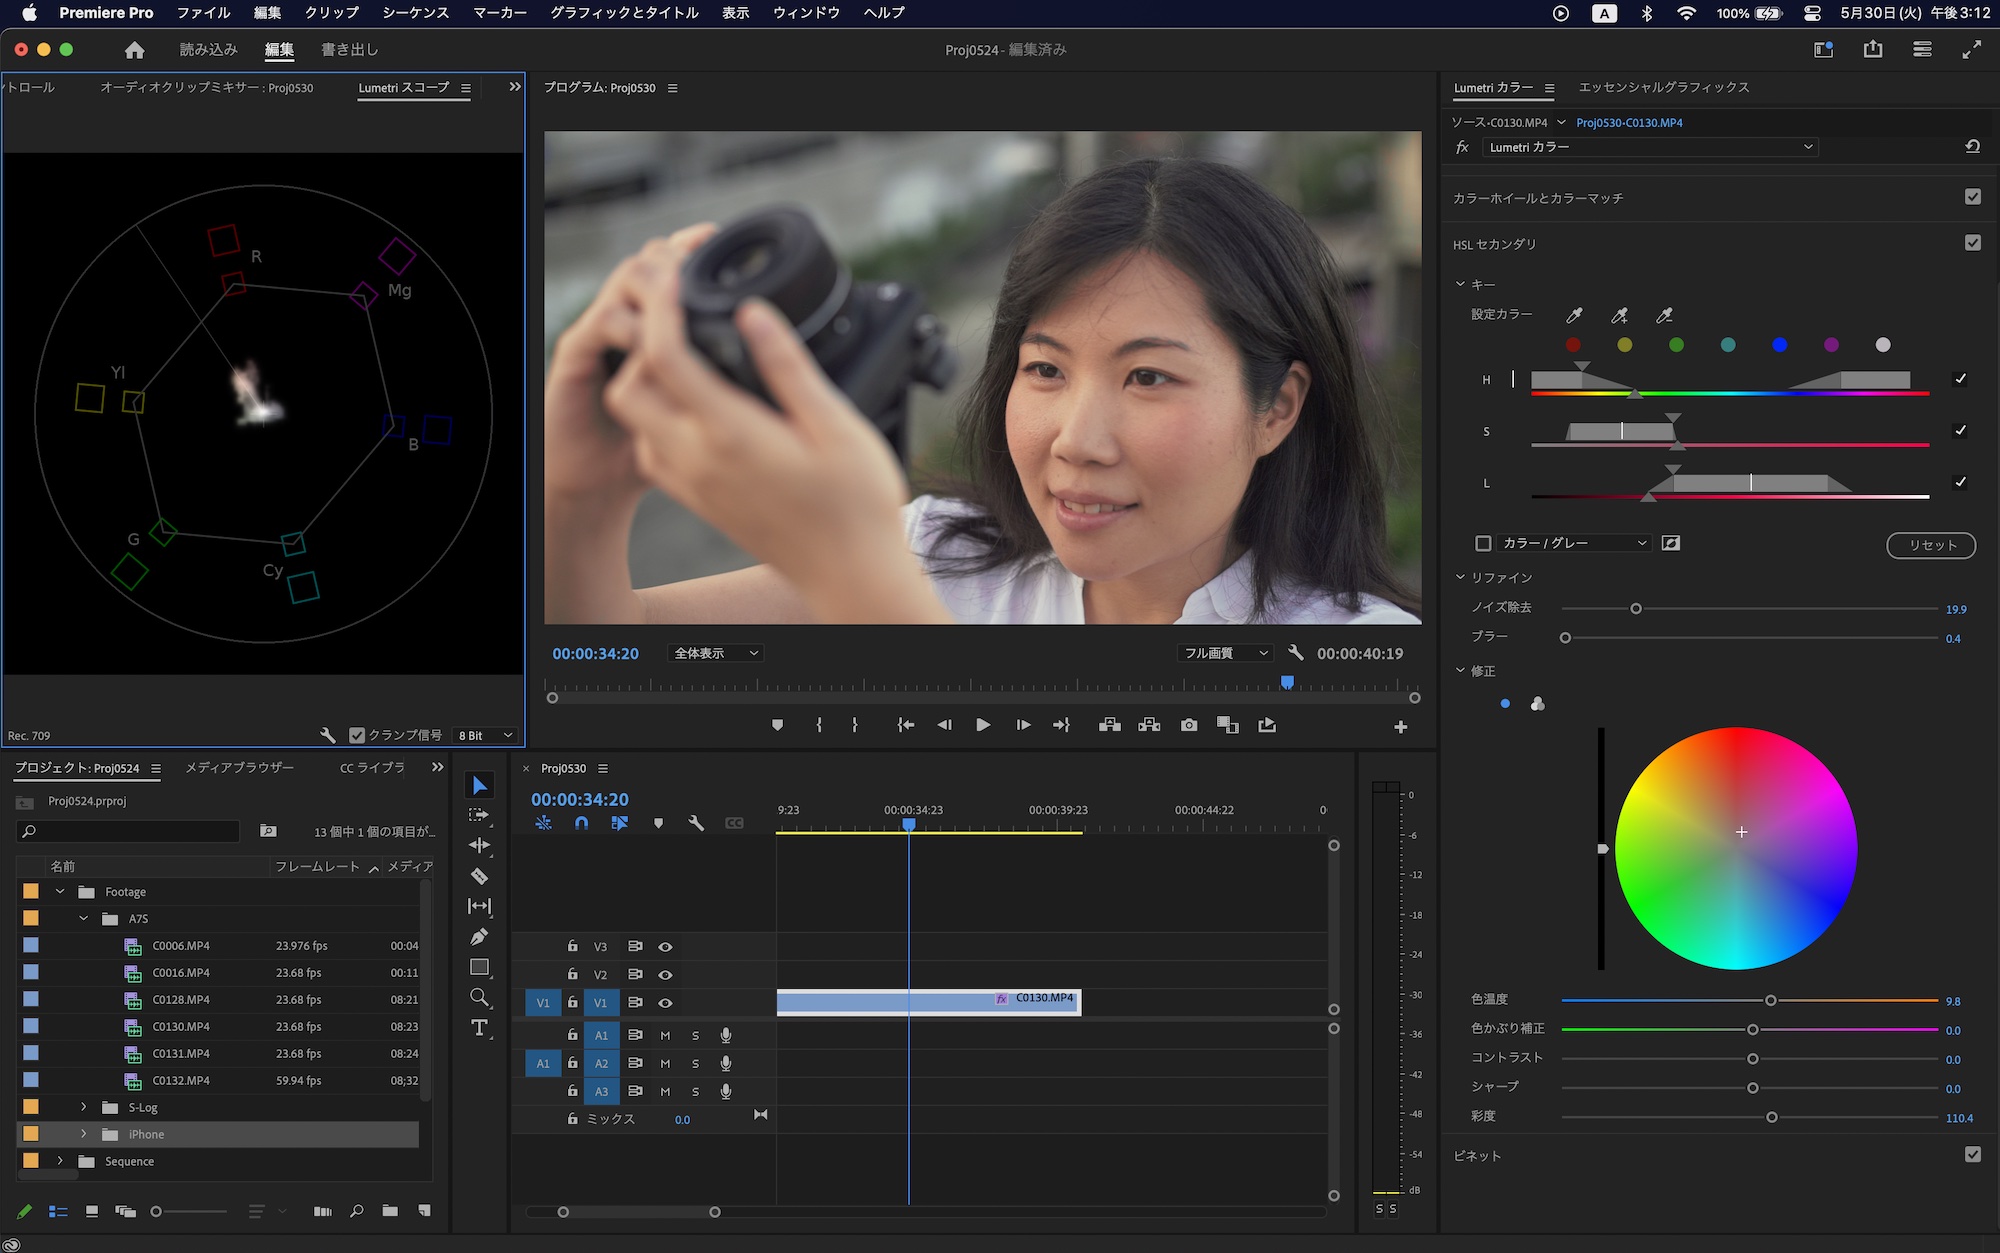Click the set color eyedropper icon
2000x1253 pixels.
[x=1574, y=315]
